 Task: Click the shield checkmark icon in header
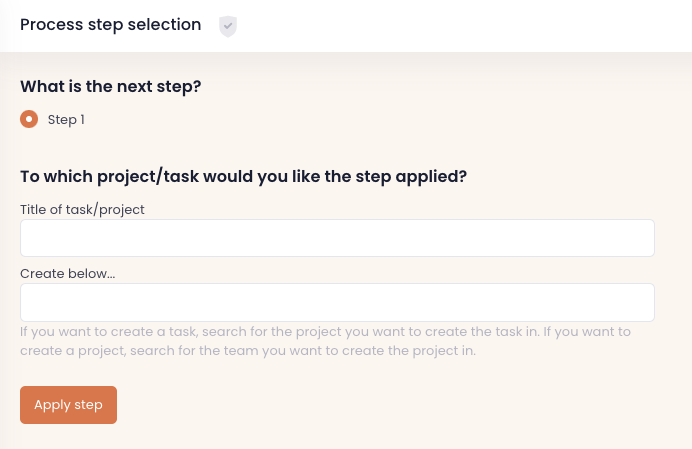(228, 26)
